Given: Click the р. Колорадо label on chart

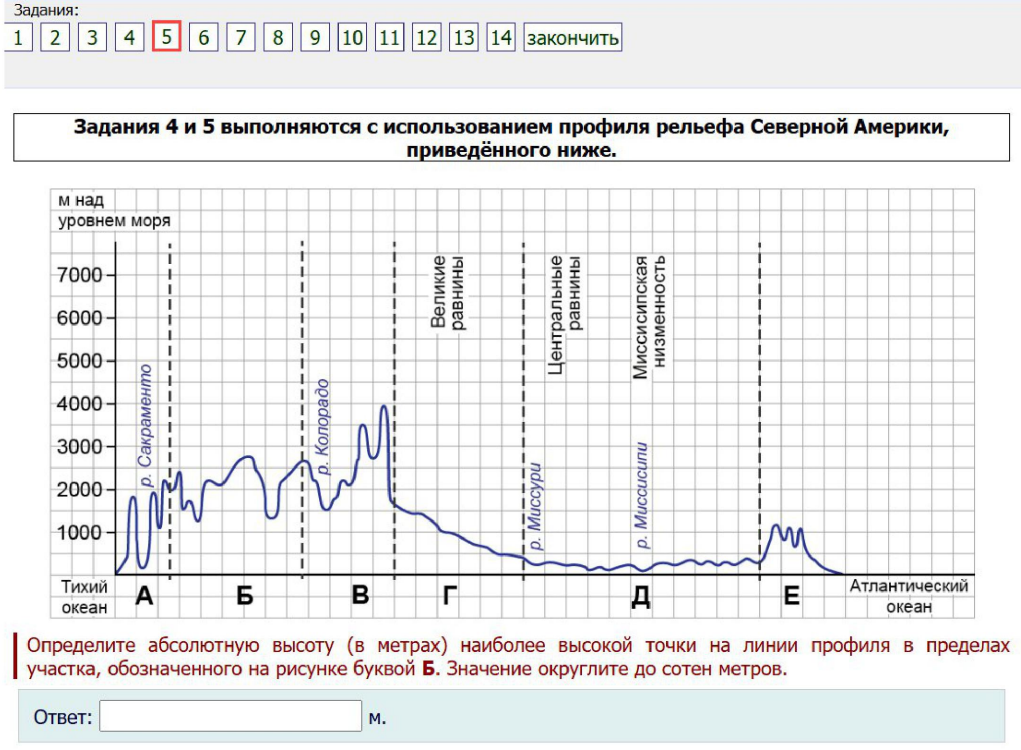Looking at the screenshot, I should click(x=322, y=425).
